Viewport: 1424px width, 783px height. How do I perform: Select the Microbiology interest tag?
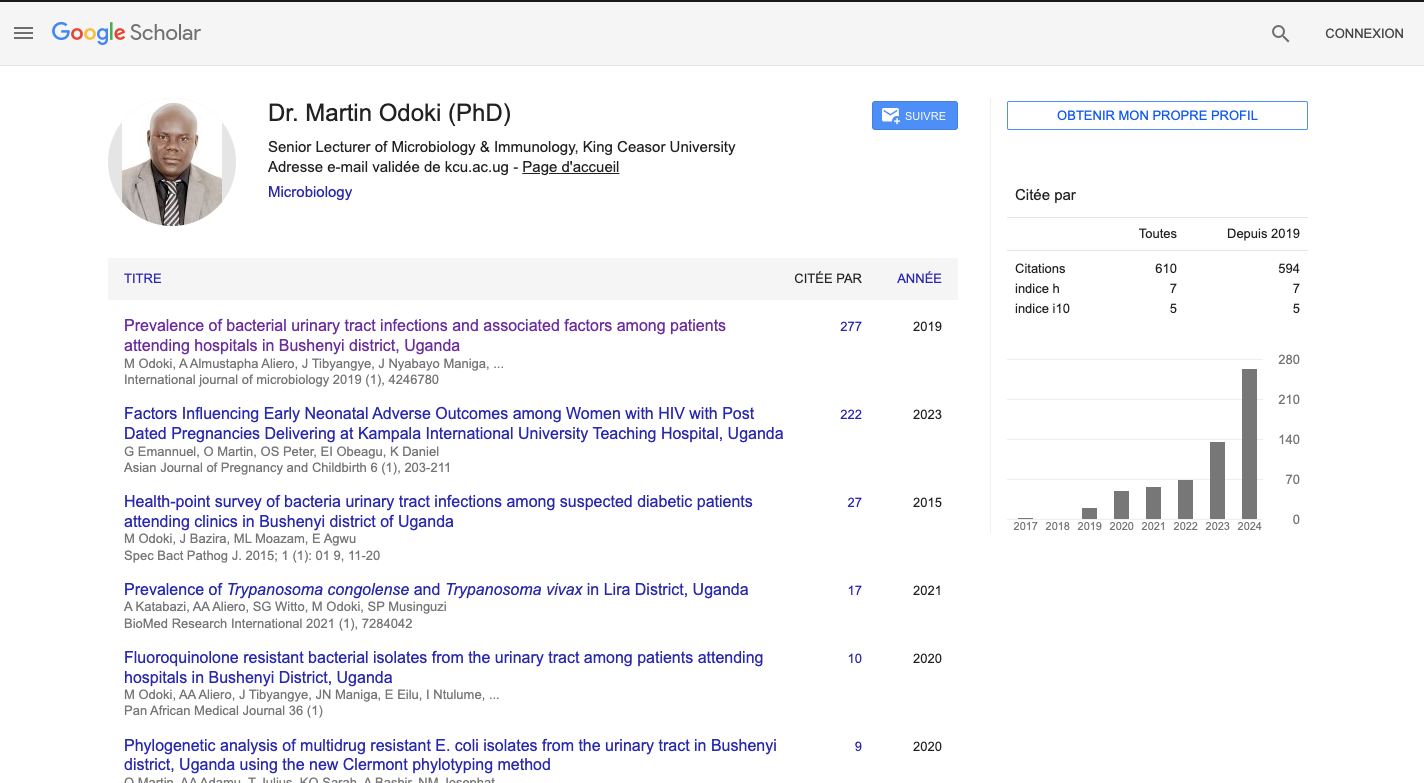(310, 192)
